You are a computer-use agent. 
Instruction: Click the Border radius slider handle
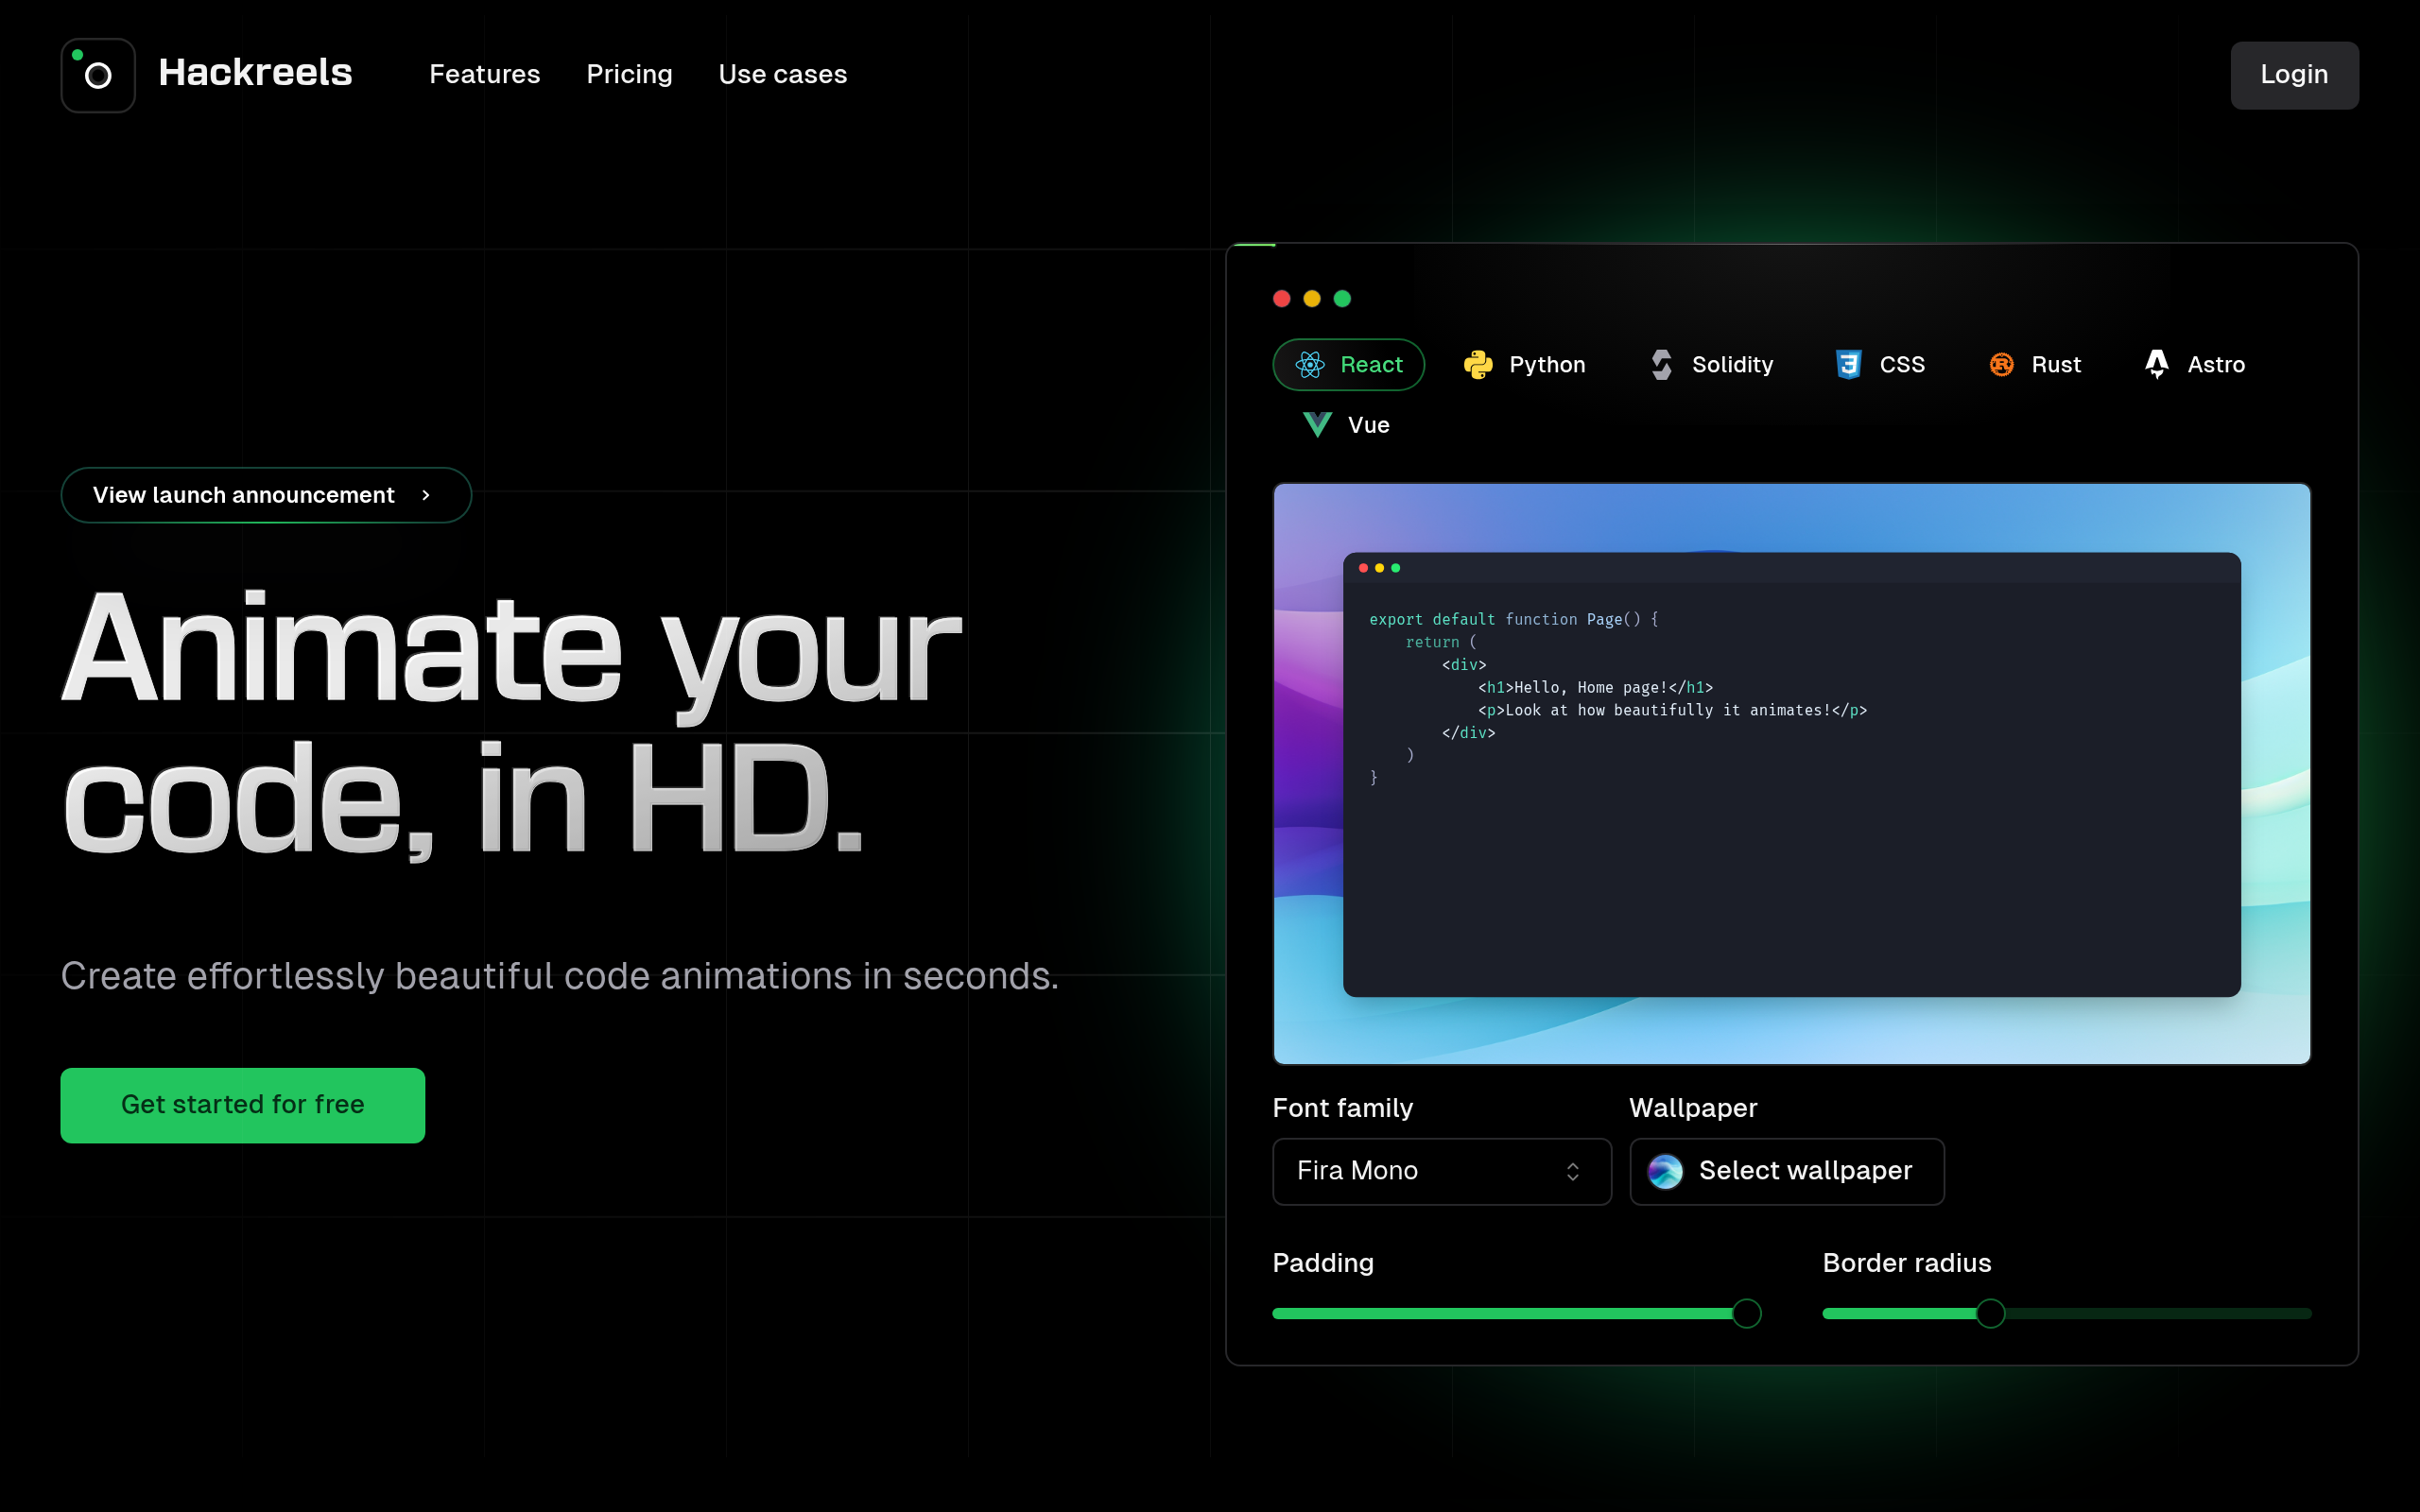1991,1313
